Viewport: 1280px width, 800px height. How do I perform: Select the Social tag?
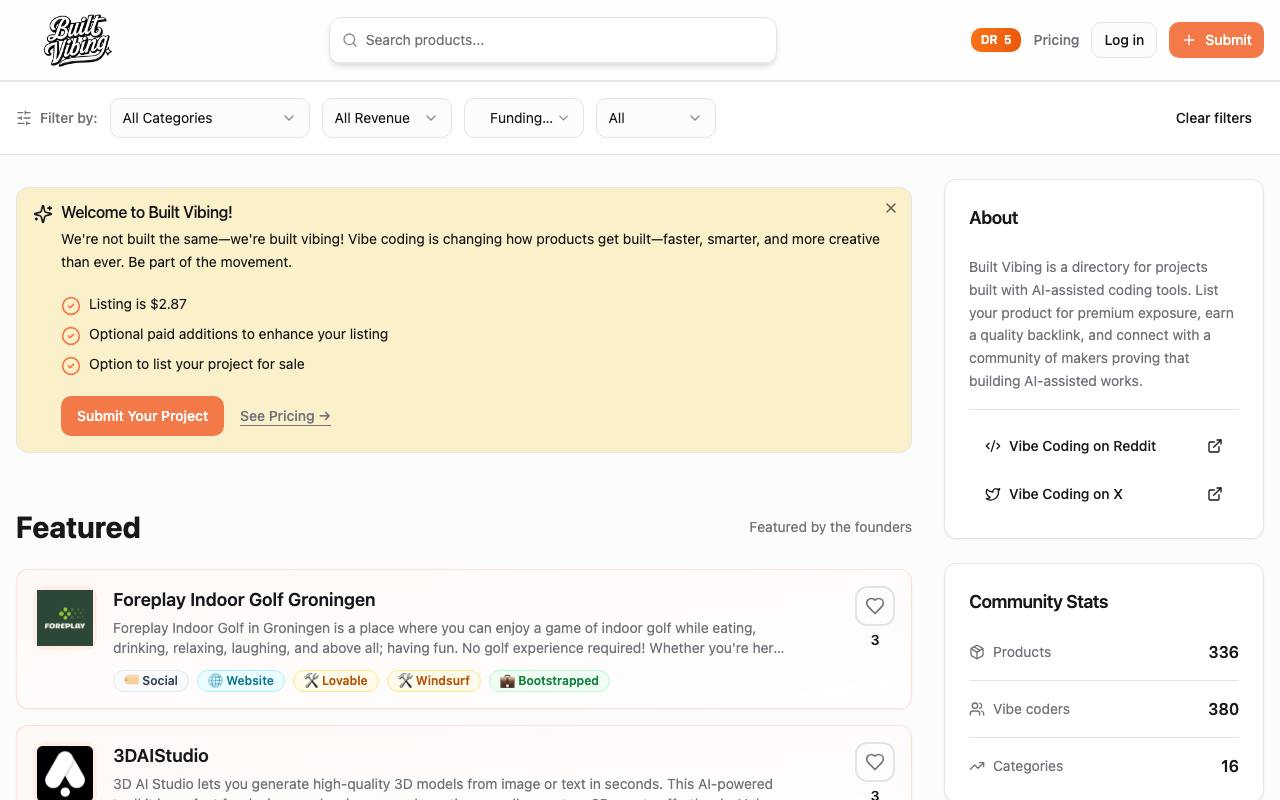(151, 681)
